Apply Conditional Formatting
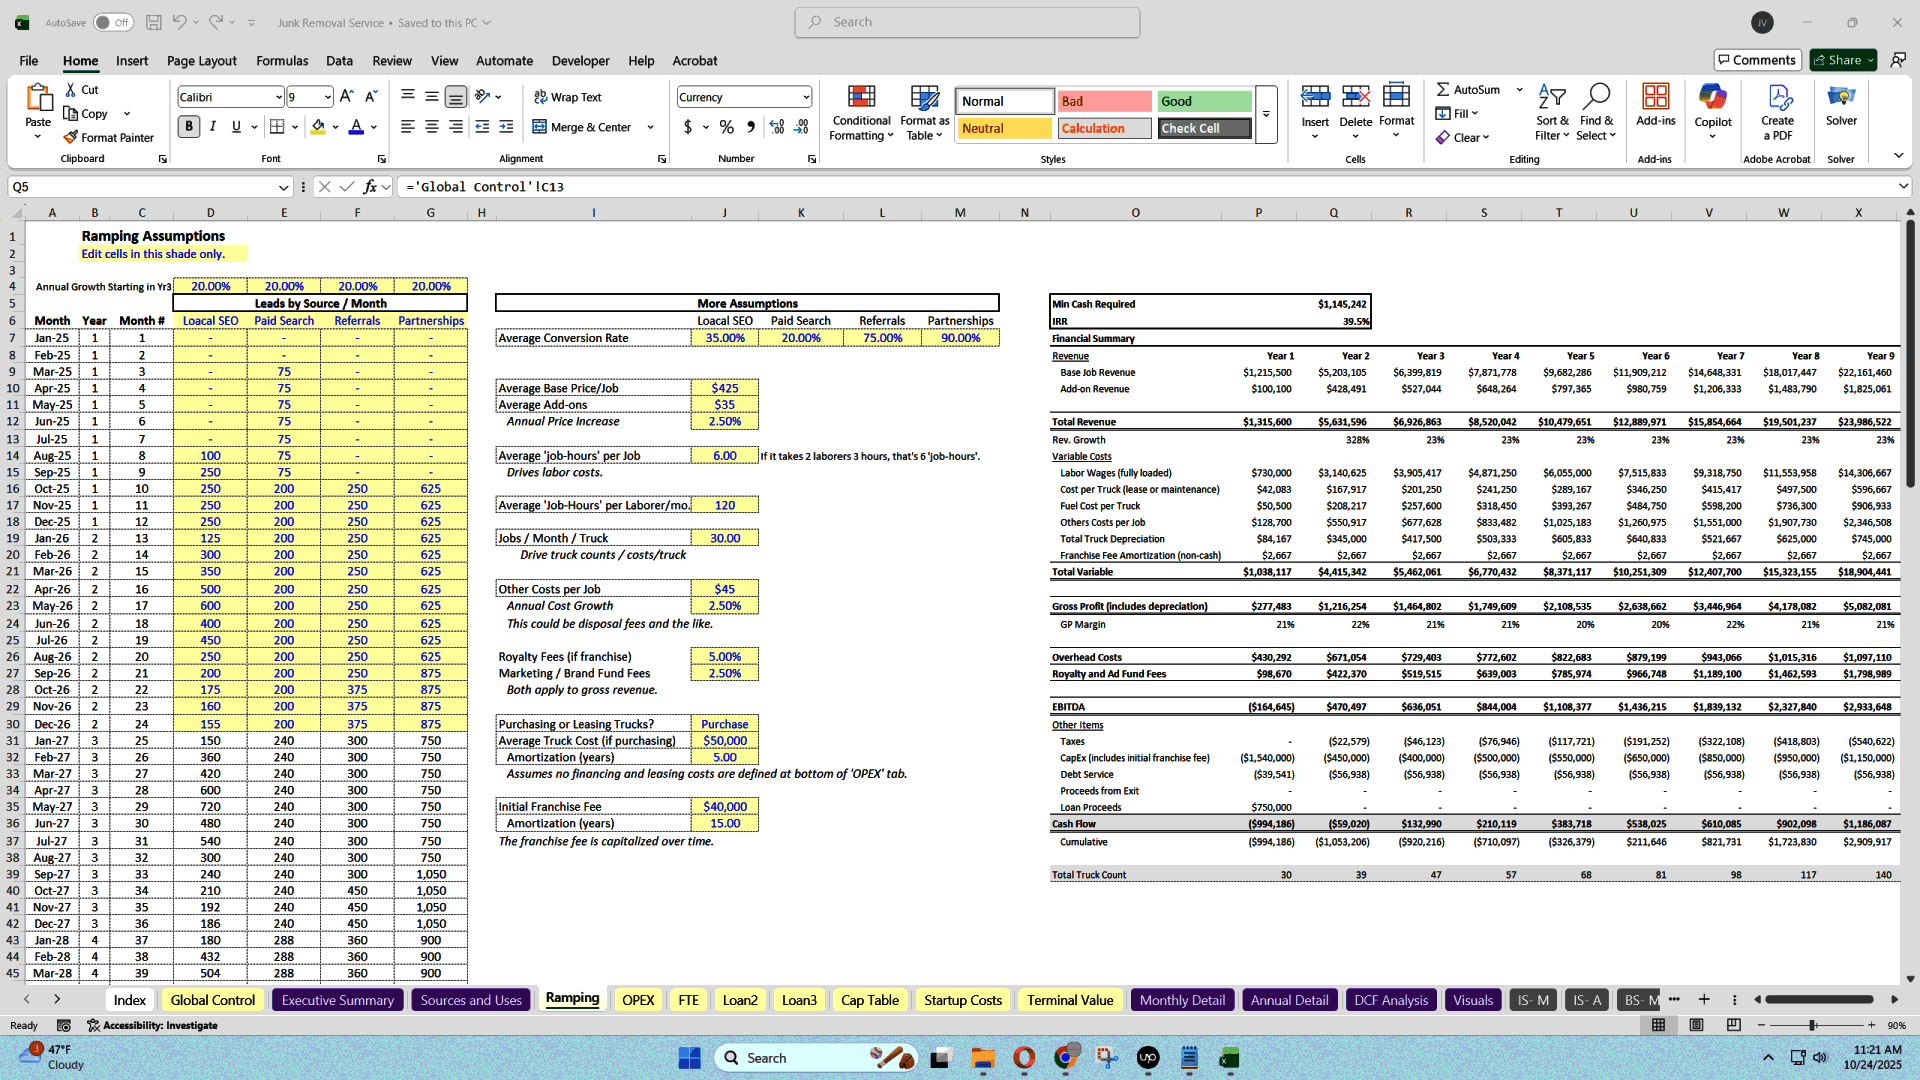The image size is (1920, 1080). (861, 112)
